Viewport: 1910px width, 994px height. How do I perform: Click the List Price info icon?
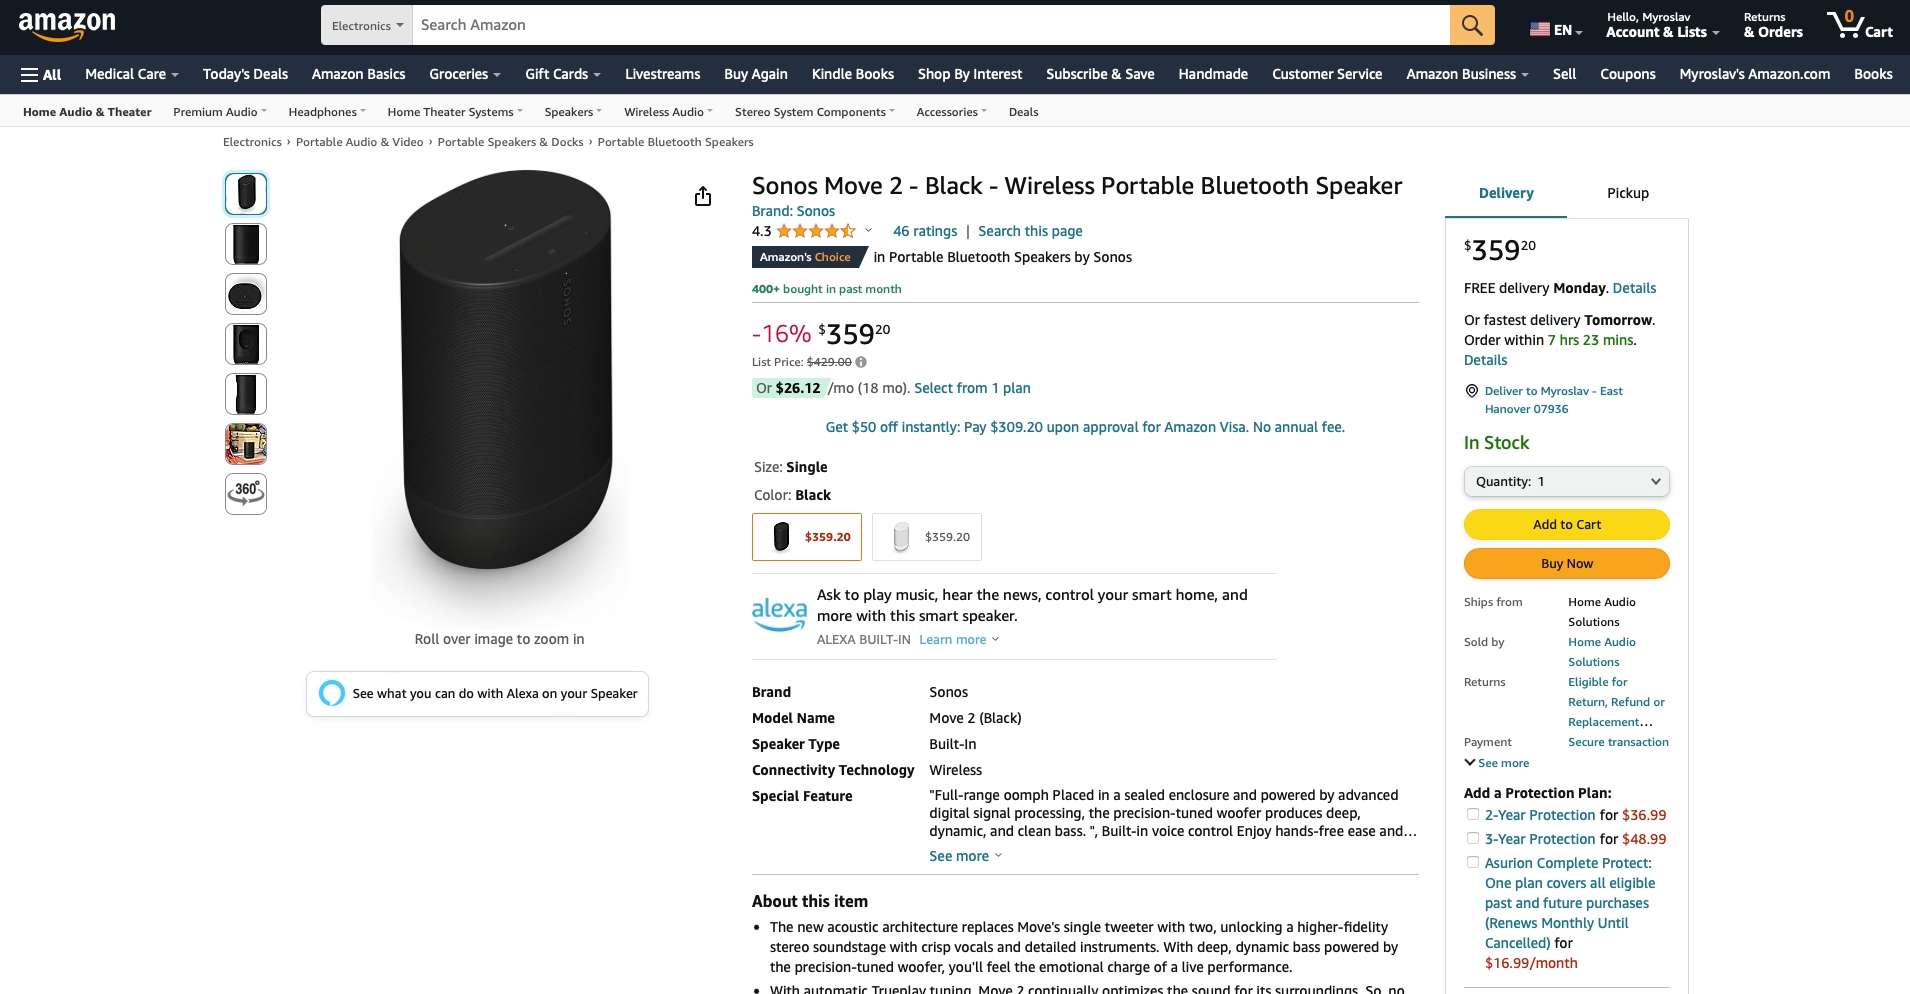point(861,362)
